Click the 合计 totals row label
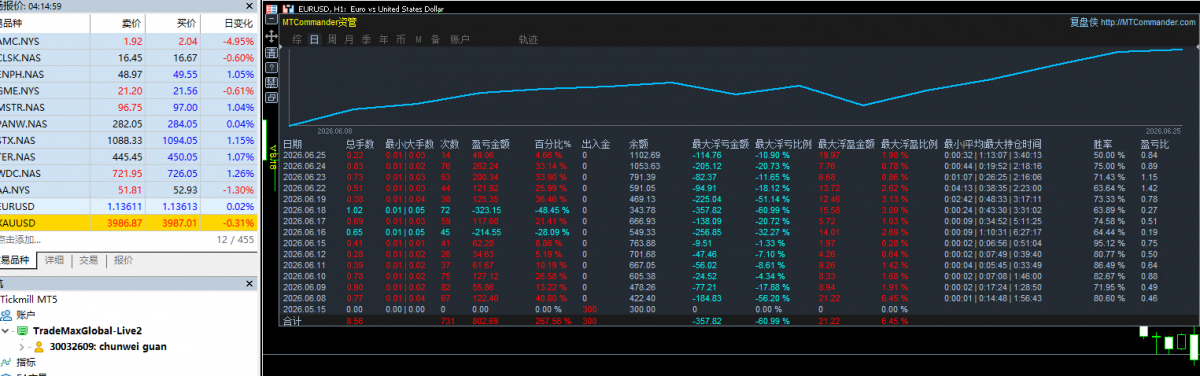The height and width of the screenshot is (376, 1200). tap(292, 321)
